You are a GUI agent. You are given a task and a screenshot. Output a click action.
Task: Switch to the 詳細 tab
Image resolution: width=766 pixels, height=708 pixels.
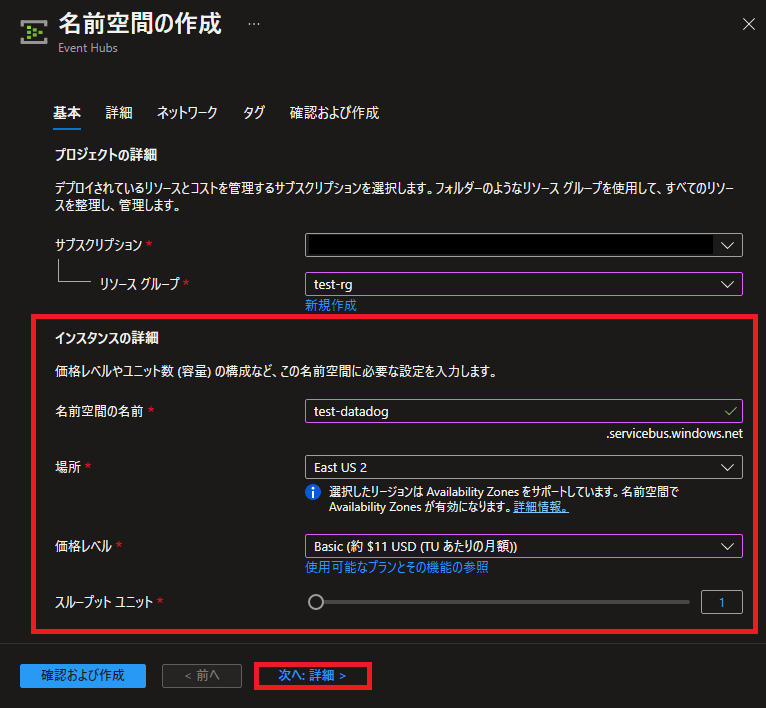coord(119,113)
